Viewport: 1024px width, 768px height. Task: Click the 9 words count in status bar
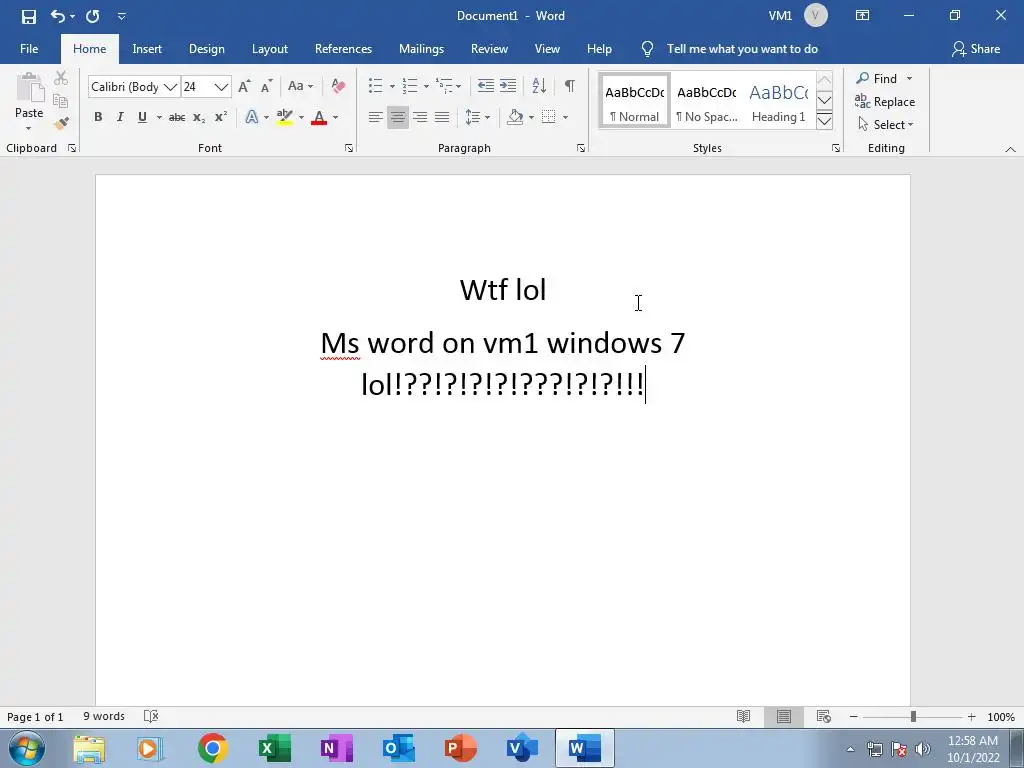(x=104, y=716)
